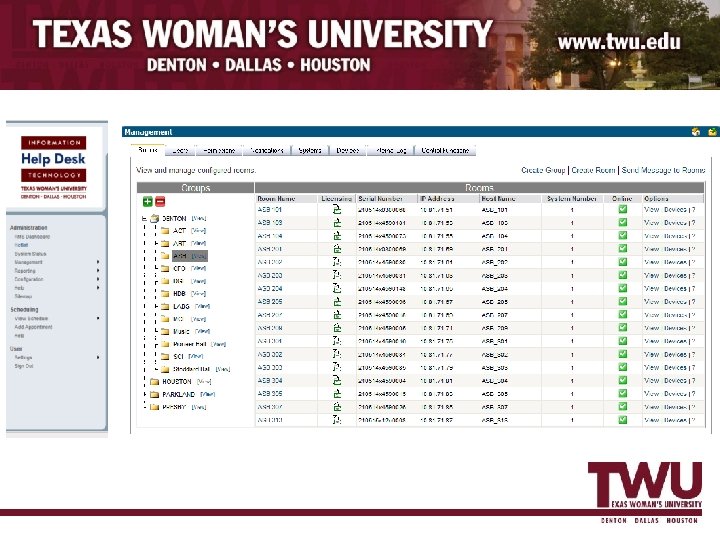Image resolution: width=720 pixels, height=540 pixels.
Task: Click the online status icon for host ASB_313
Action: click(623, 420)
